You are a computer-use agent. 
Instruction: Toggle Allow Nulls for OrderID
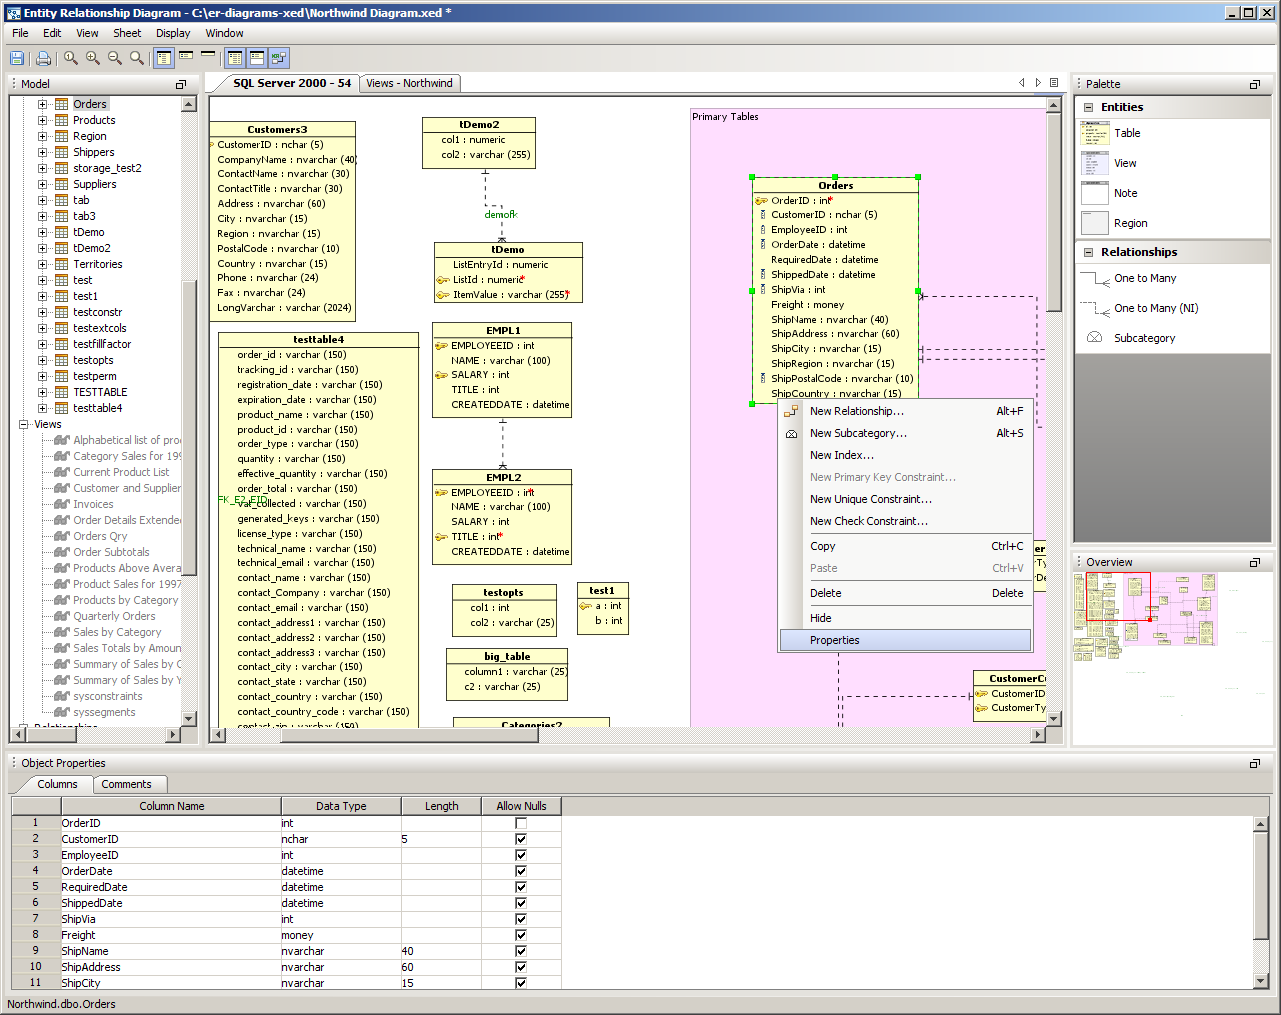(521, 824)
